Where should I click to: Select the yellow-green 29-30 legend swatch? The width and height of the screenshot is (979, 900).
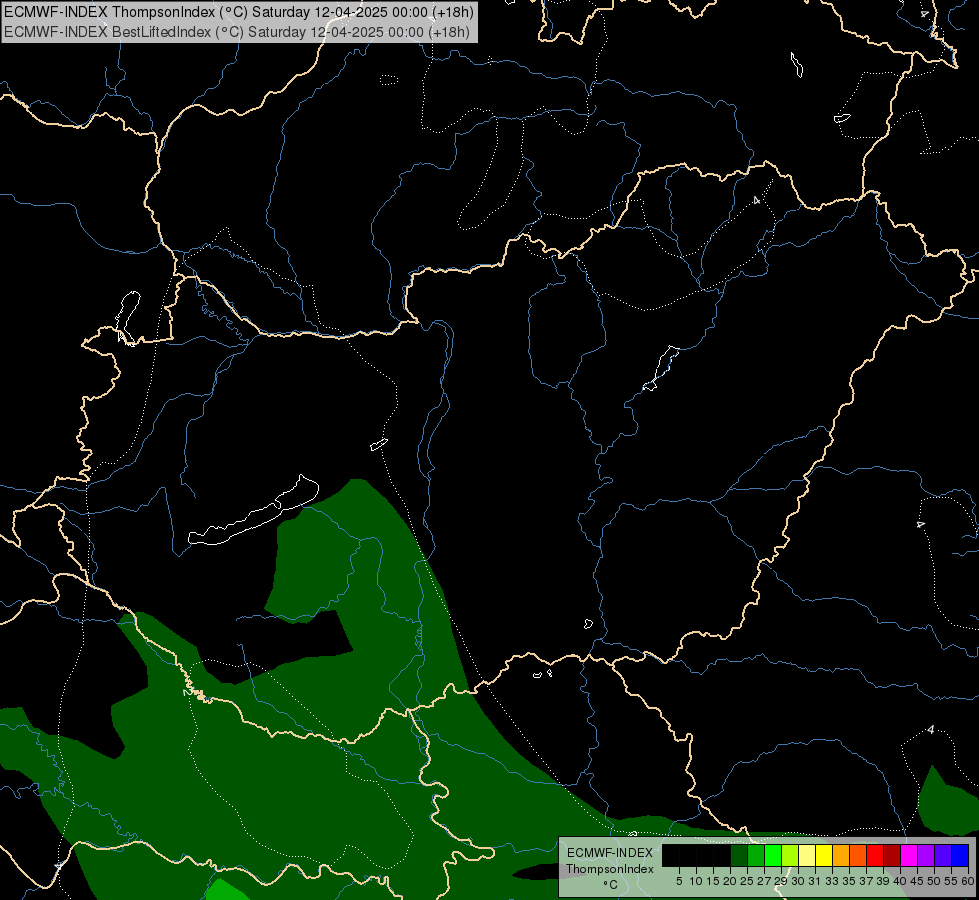[x=790, y=855]
